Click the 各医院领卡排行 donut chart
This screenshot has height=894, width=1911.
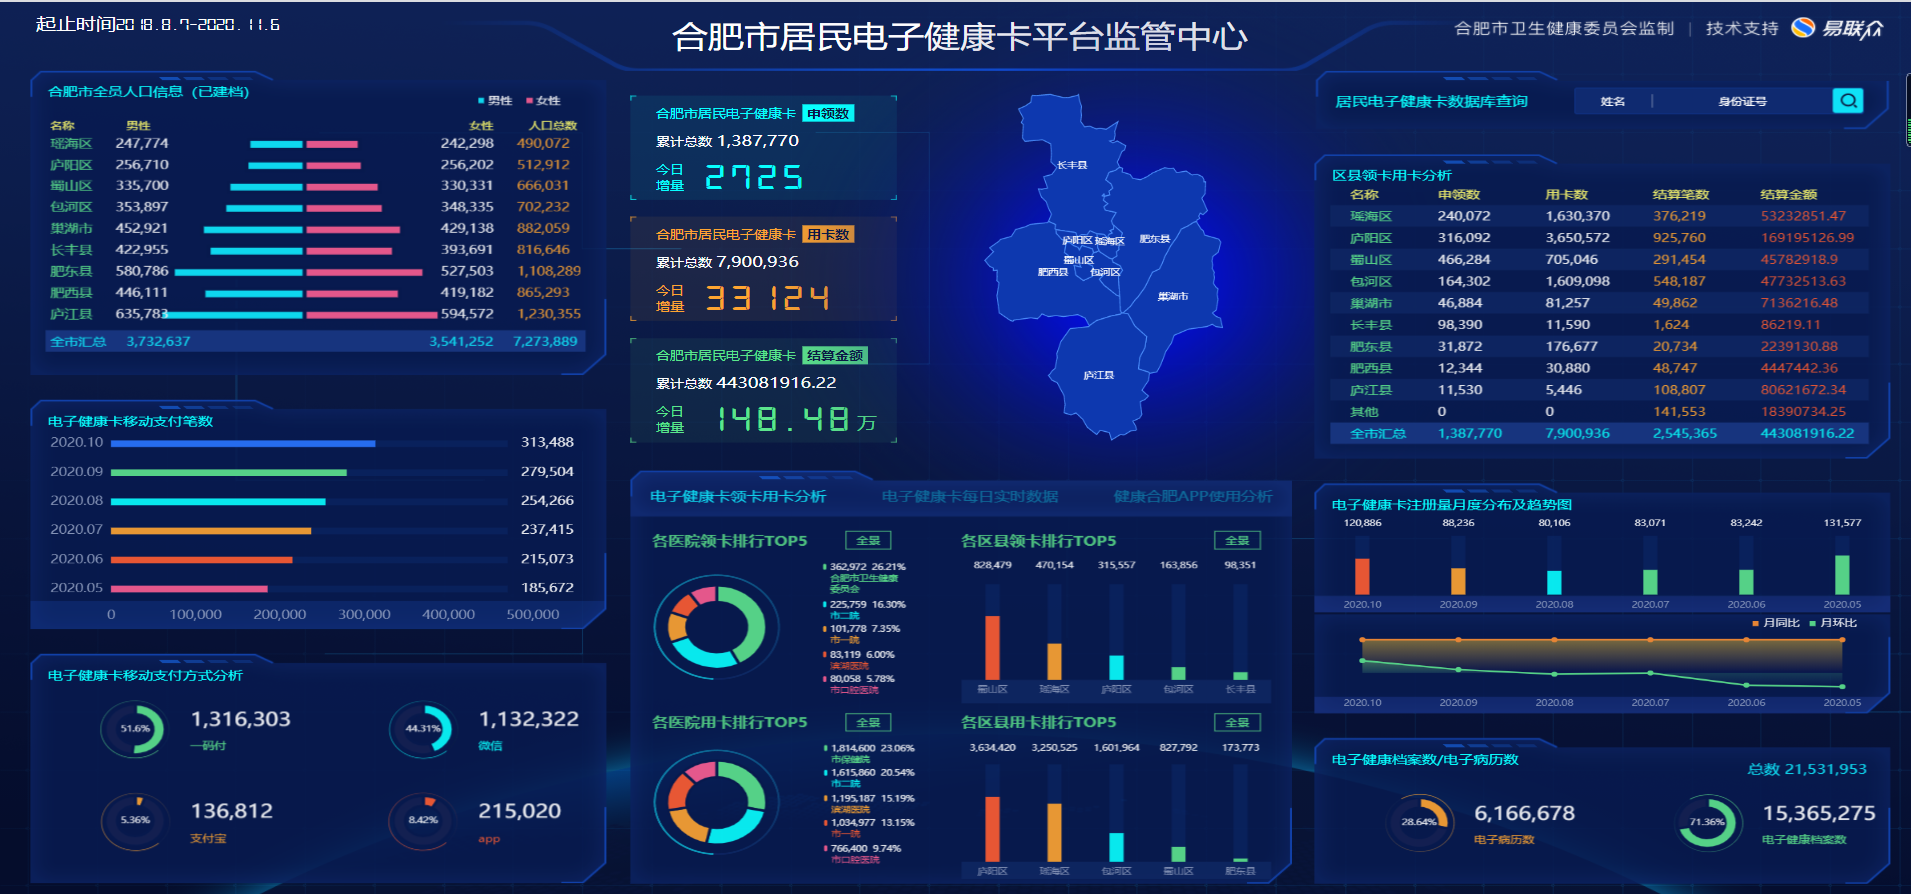(x=716, y=627)
